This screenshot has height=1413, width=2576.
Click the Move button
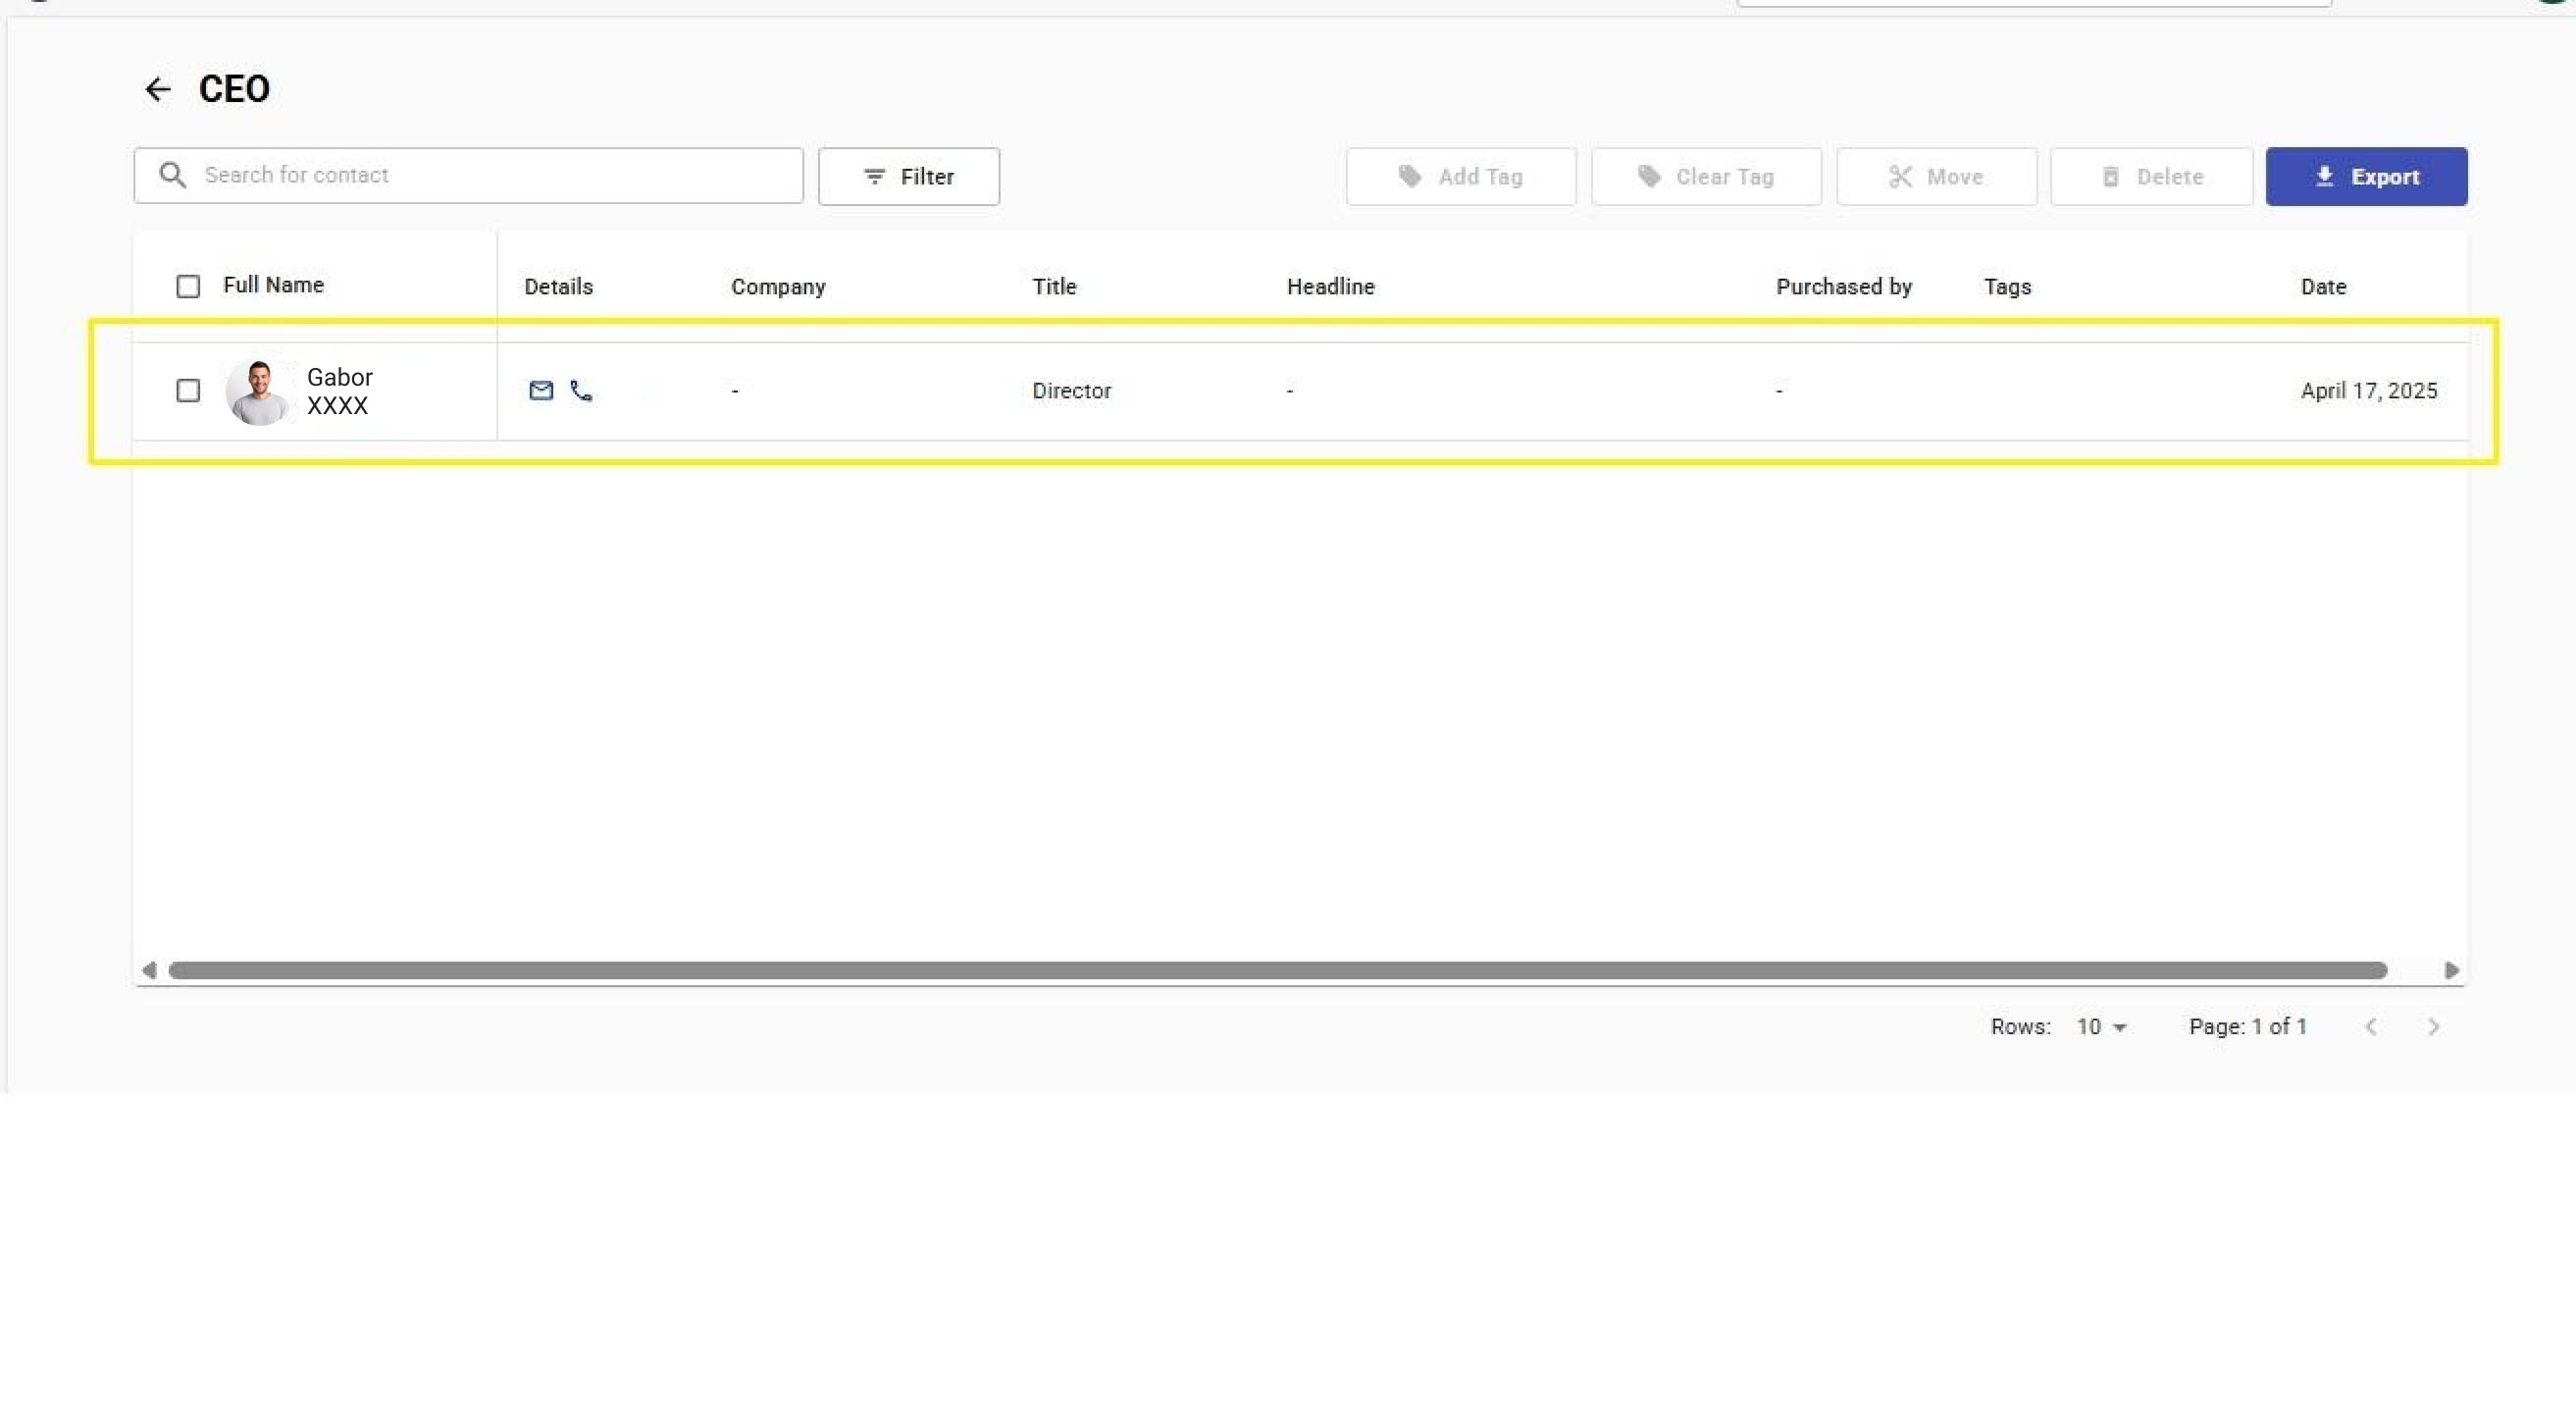tap(1936, 177)
